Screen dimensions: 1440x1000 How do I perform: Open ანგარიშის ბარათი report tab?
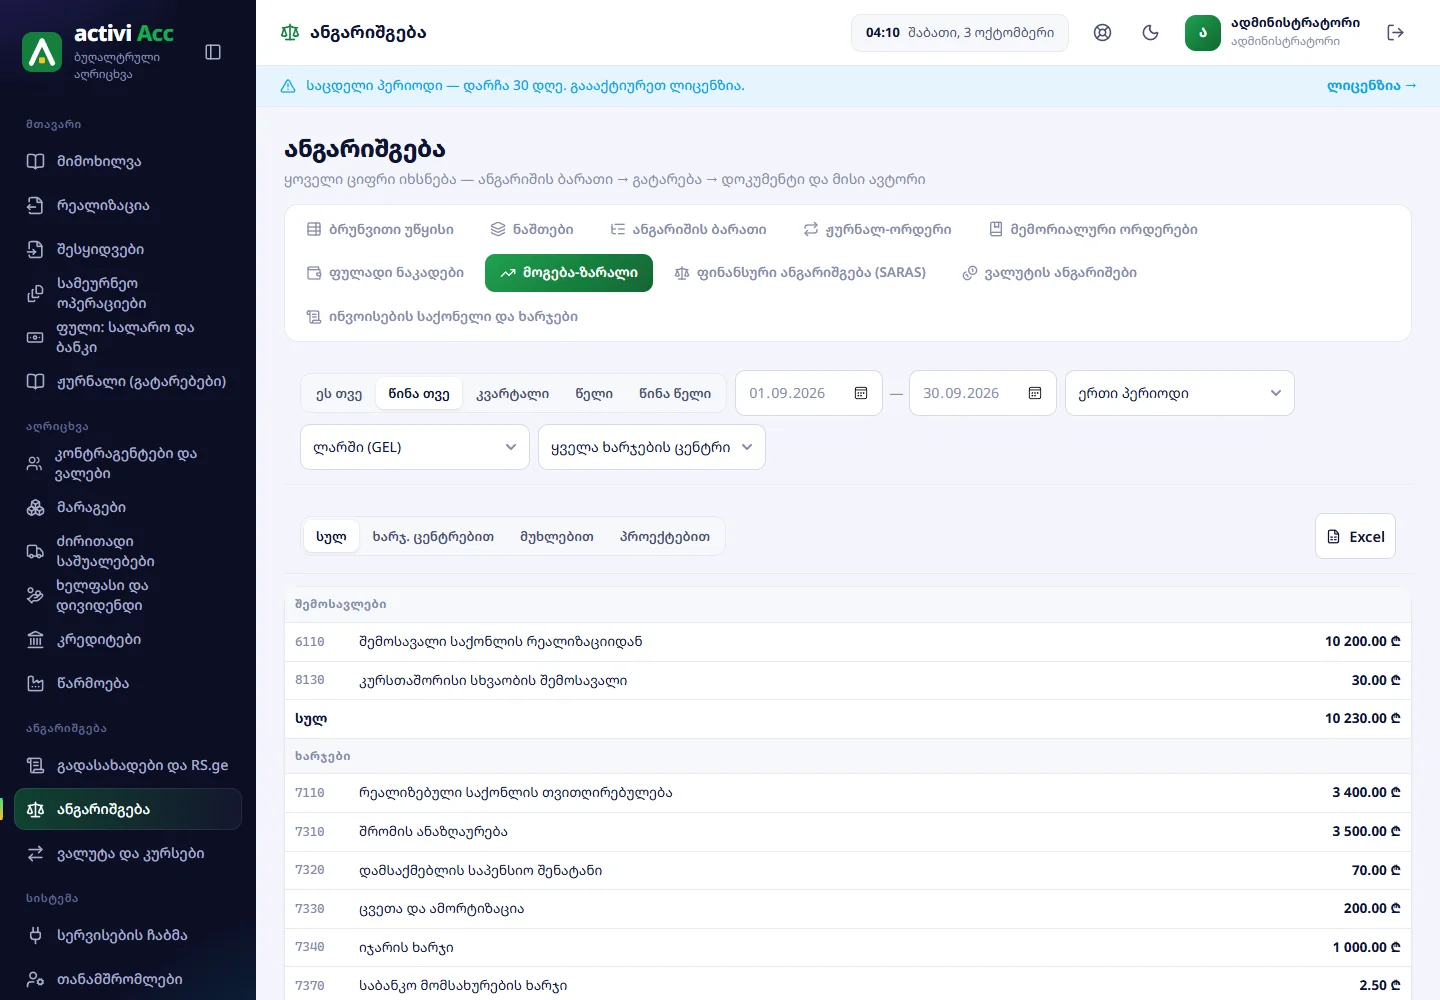(x=688, y=229)
